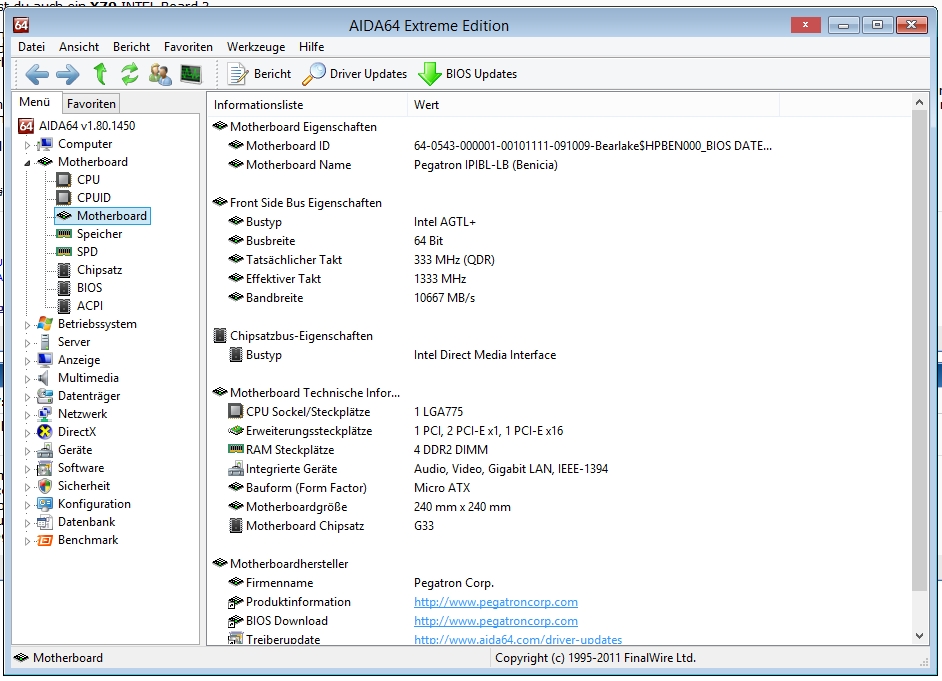The image size is (942, 681).
Task: Open the Werkzeuge menu
Action: coord(256,47)
